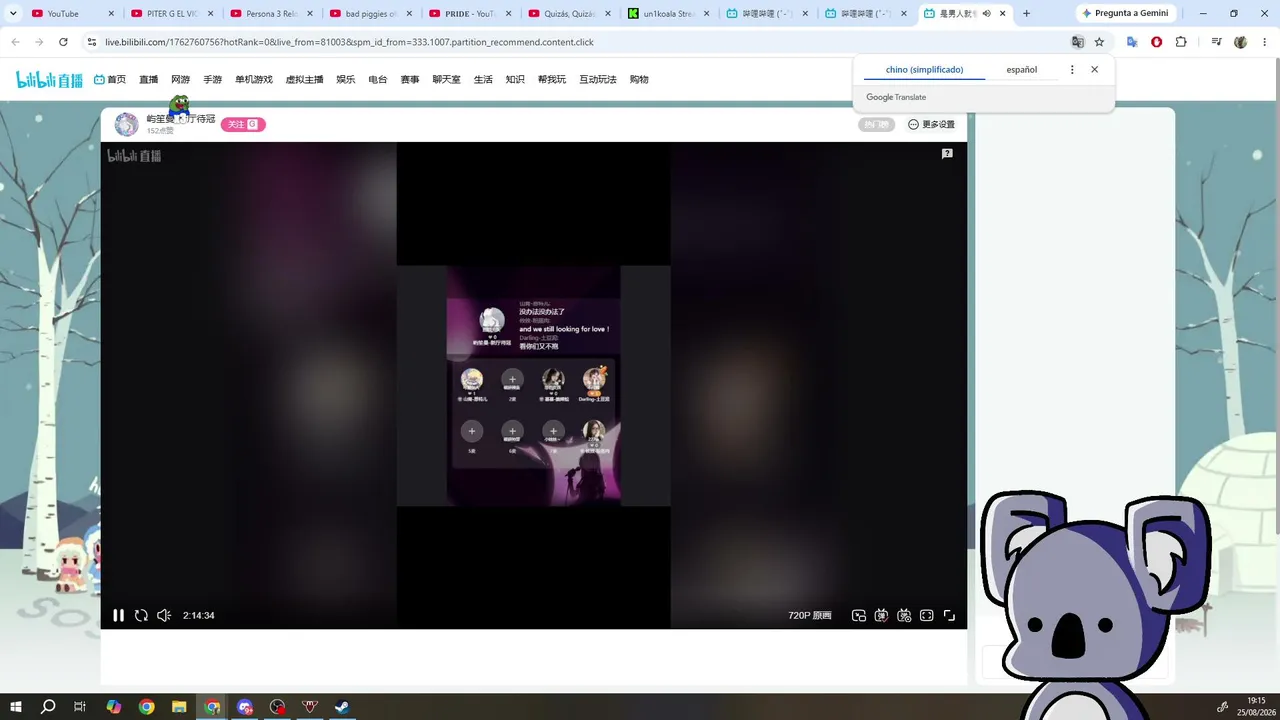1280x720 pixels.
Task: Open the 720P 原画 quality selector
Action: [810, 616]
